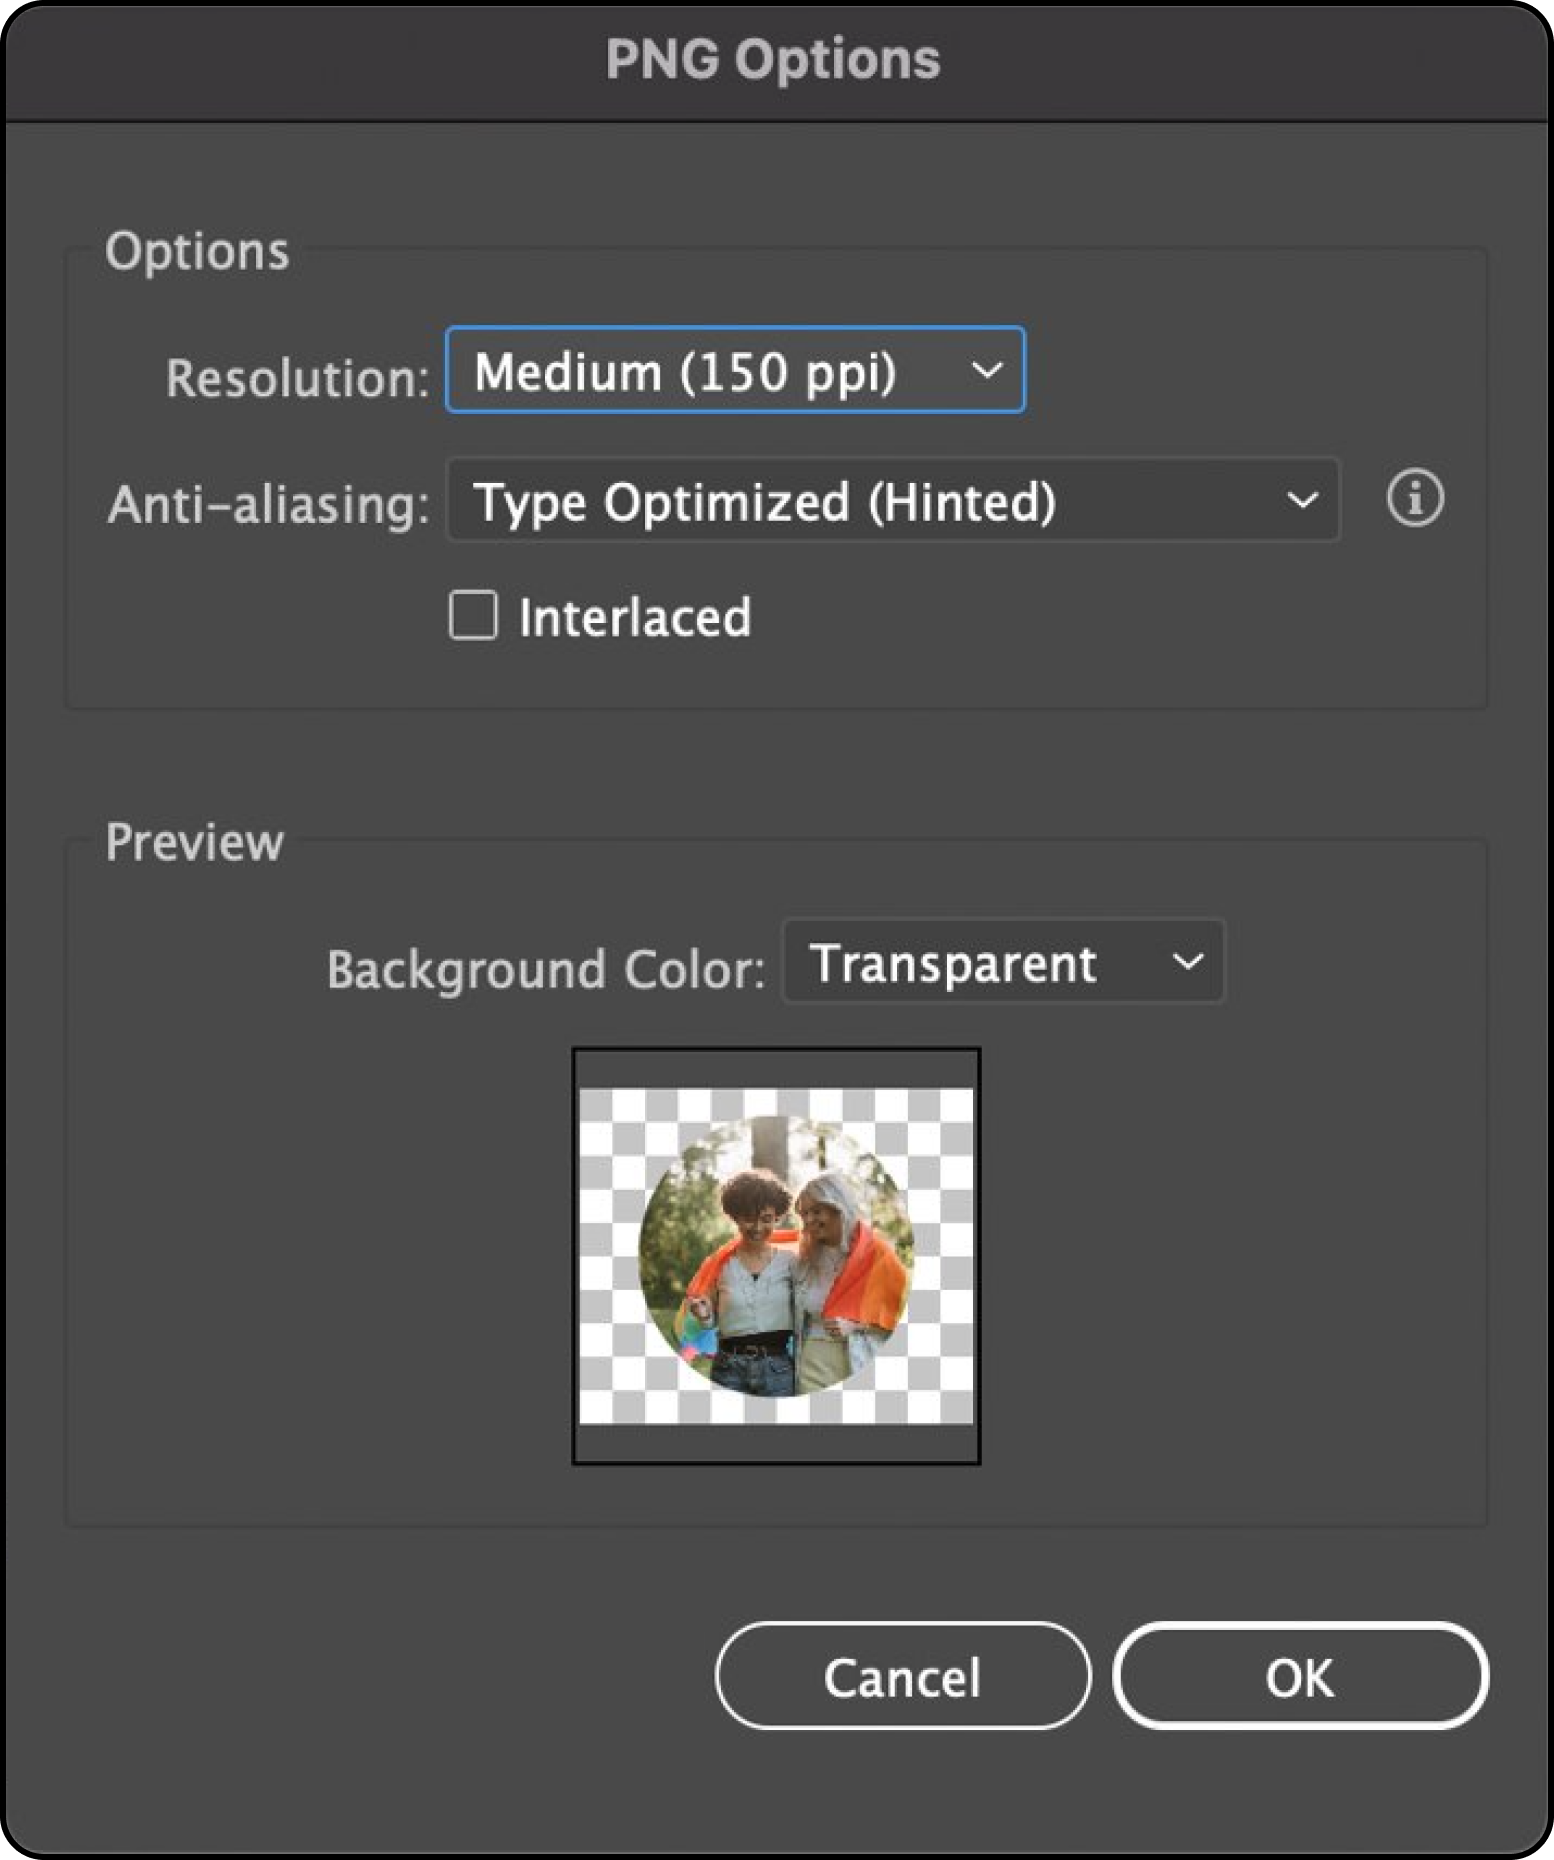Click the chevron arrow in Resolution field
This screenshot has width=1554, height=1860.
pos(986,371)
